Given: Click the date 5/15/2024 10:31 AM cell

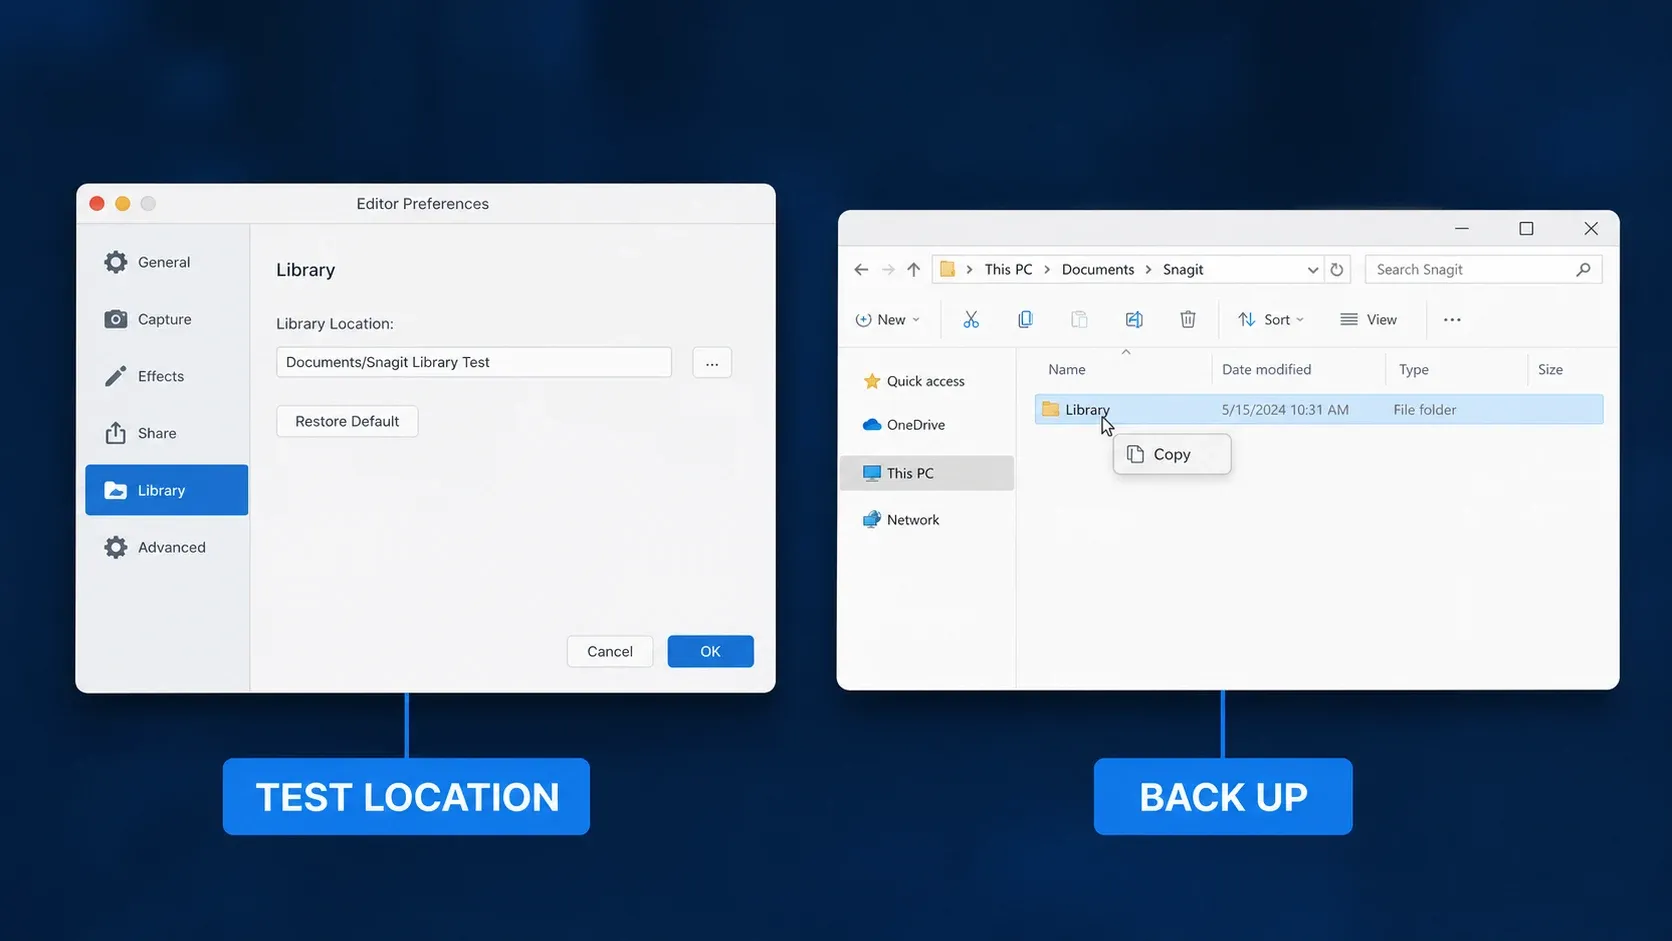Looking at the screenshot, I should (1285, 410).
